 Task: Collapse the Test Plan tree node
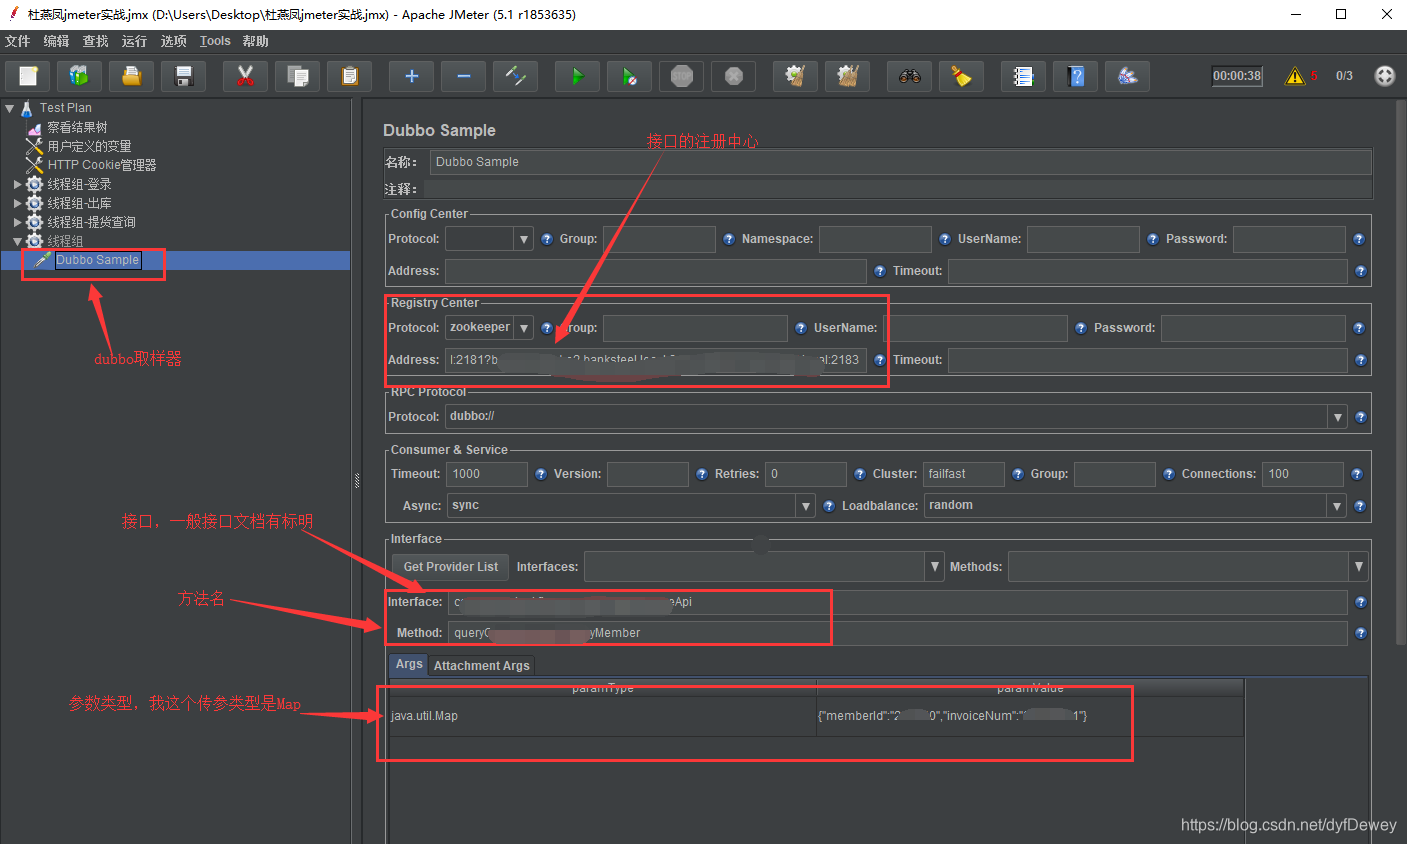10,108
